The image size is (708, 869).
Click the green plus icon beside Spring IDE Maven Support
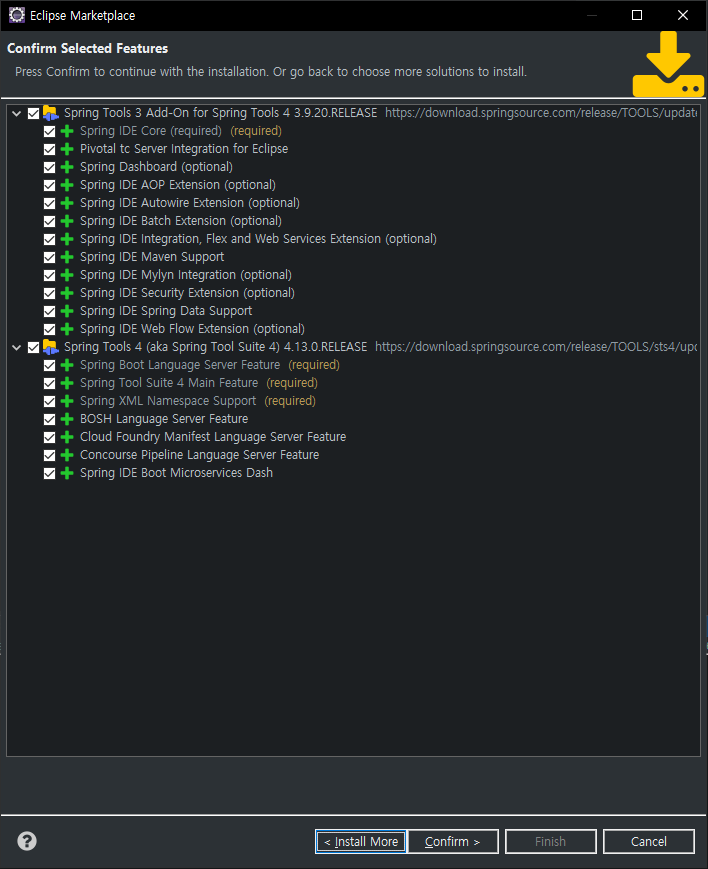(67, 257)
